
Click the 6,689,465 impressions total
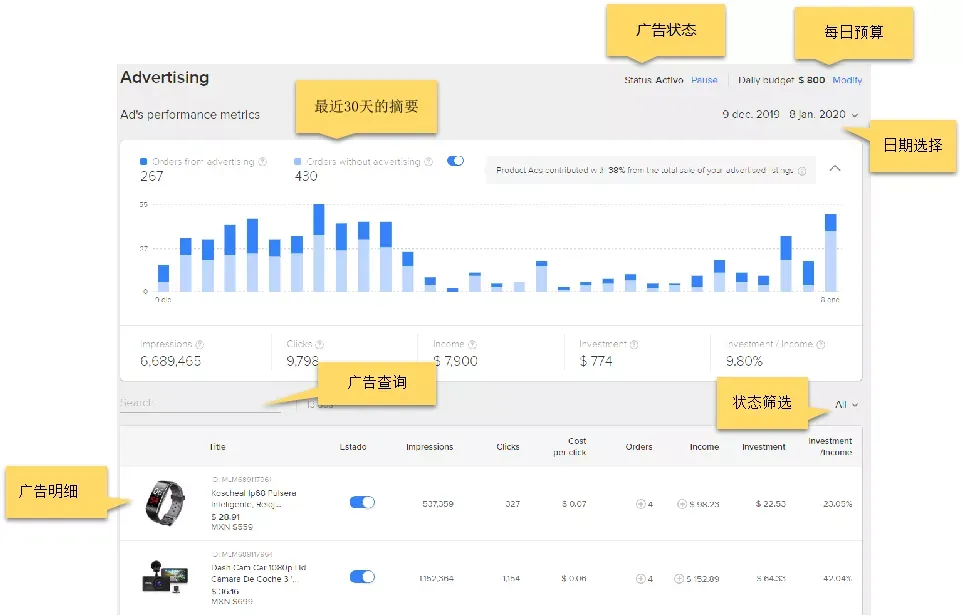coord(171,361)
